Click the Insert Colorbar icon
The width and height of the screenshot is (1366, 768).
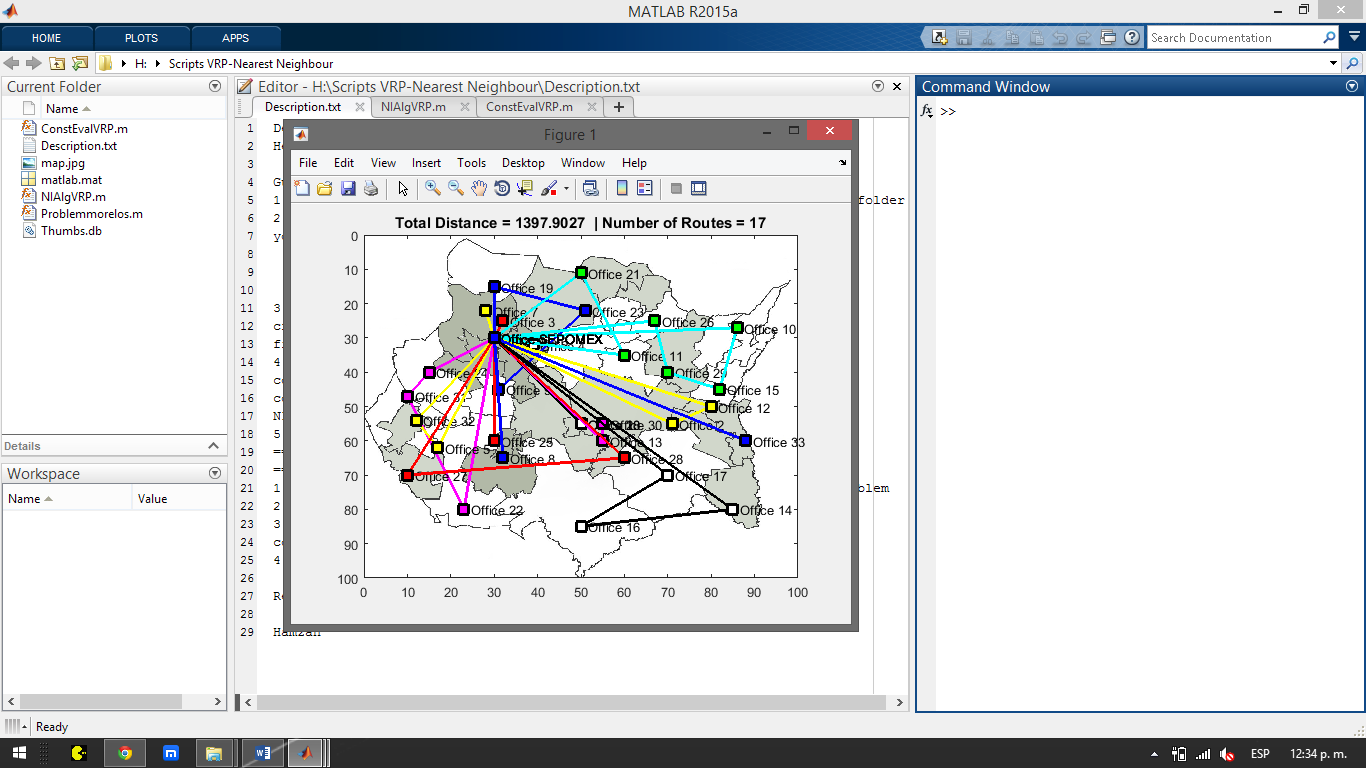pyautogui.click(x=622, y=188)
